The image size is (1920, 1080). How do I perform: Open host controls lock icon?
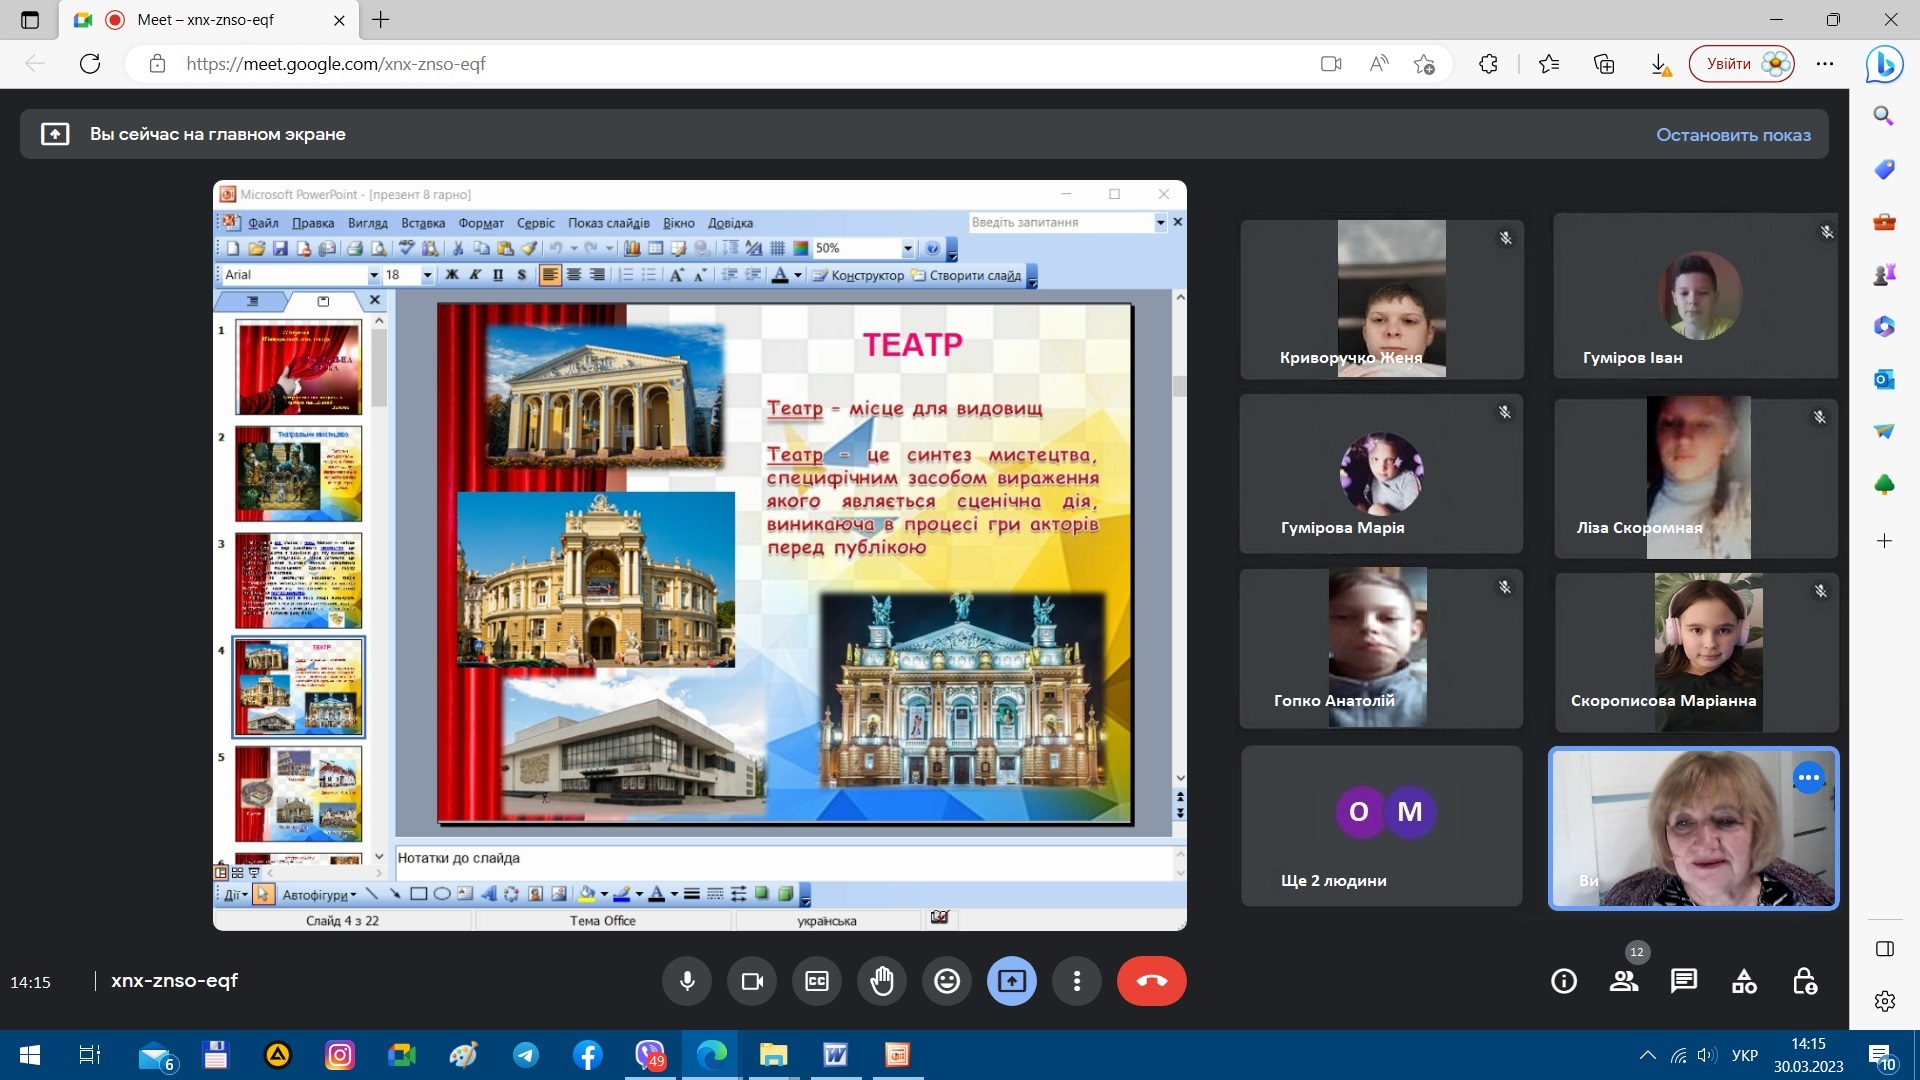pos(1804,982)
